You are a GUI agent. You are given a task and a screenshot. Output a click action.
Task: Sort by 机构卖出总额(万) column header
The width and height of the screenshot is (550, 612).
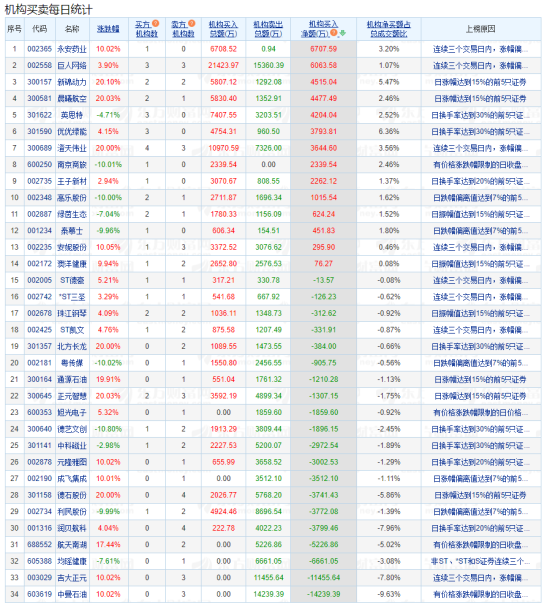[x=268, y=29]
